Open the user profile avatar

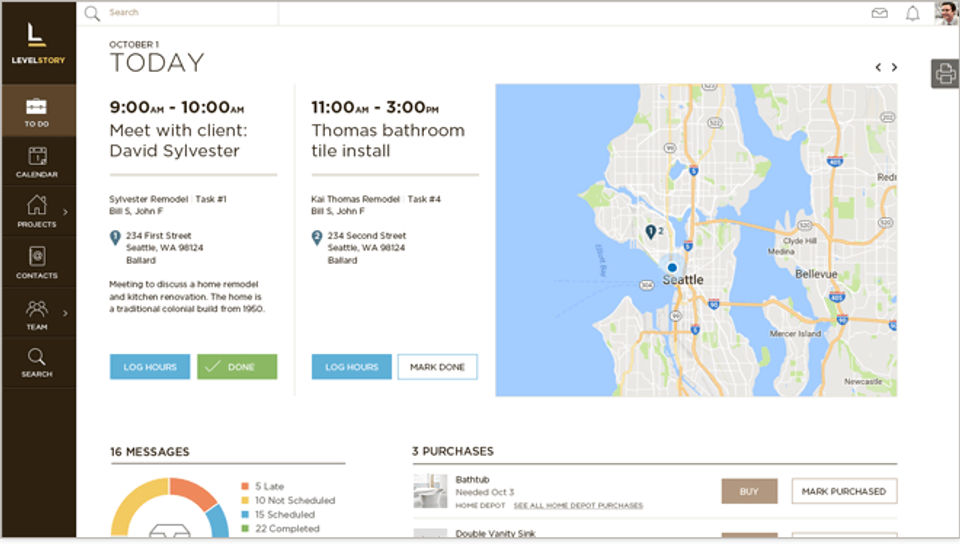[947, 13]
